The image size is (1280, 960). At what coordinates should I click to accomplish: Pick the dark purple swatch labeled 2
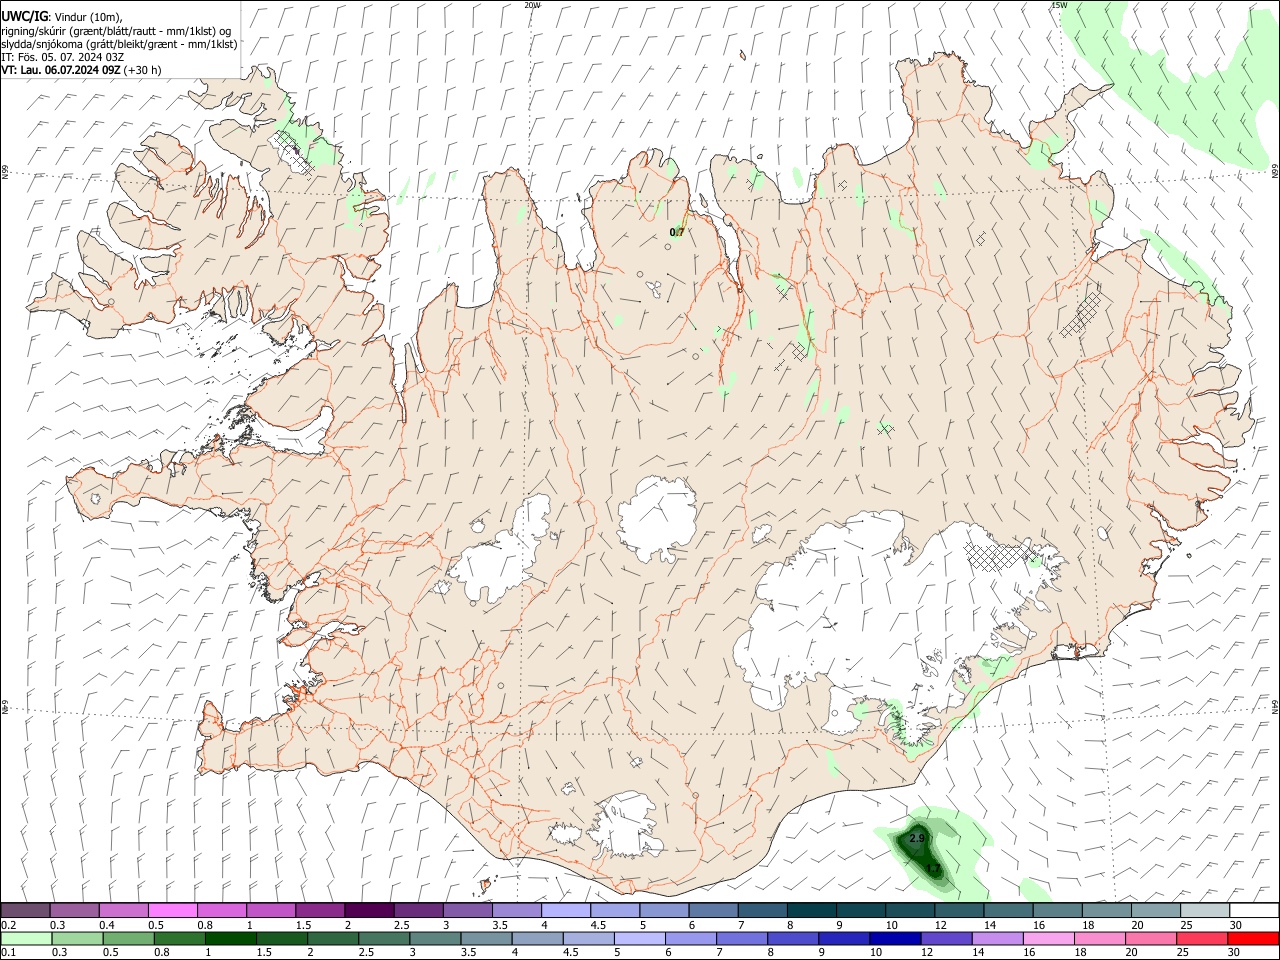pos(368,911)
